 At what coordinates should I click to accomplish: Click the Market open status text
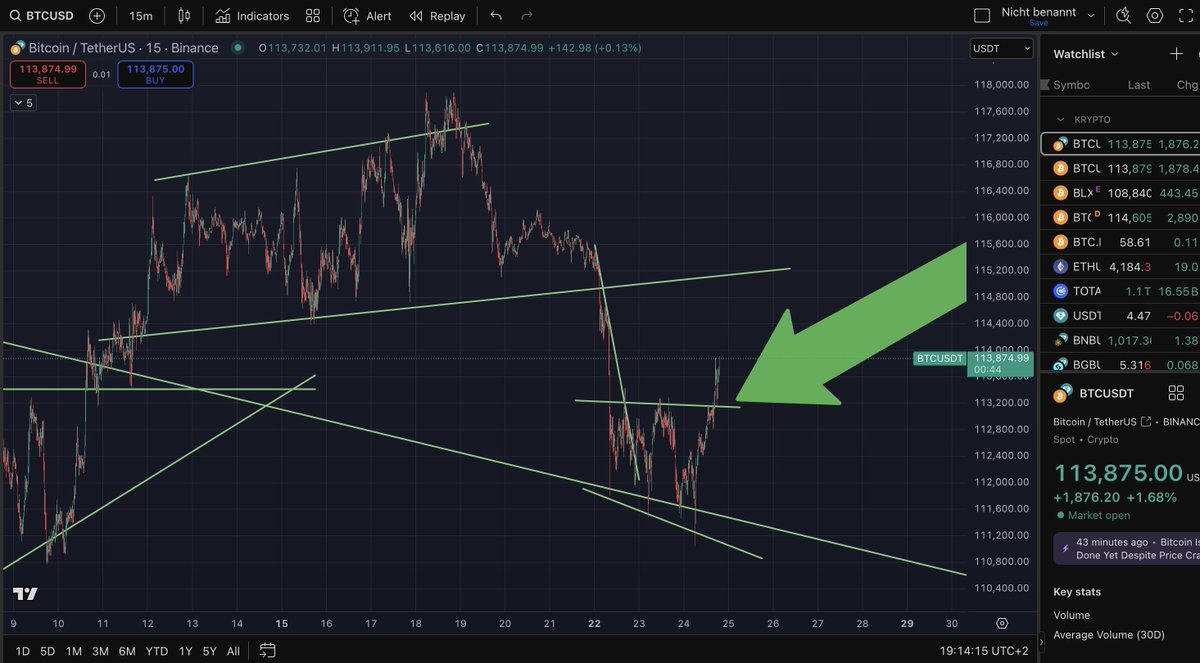1099,515
